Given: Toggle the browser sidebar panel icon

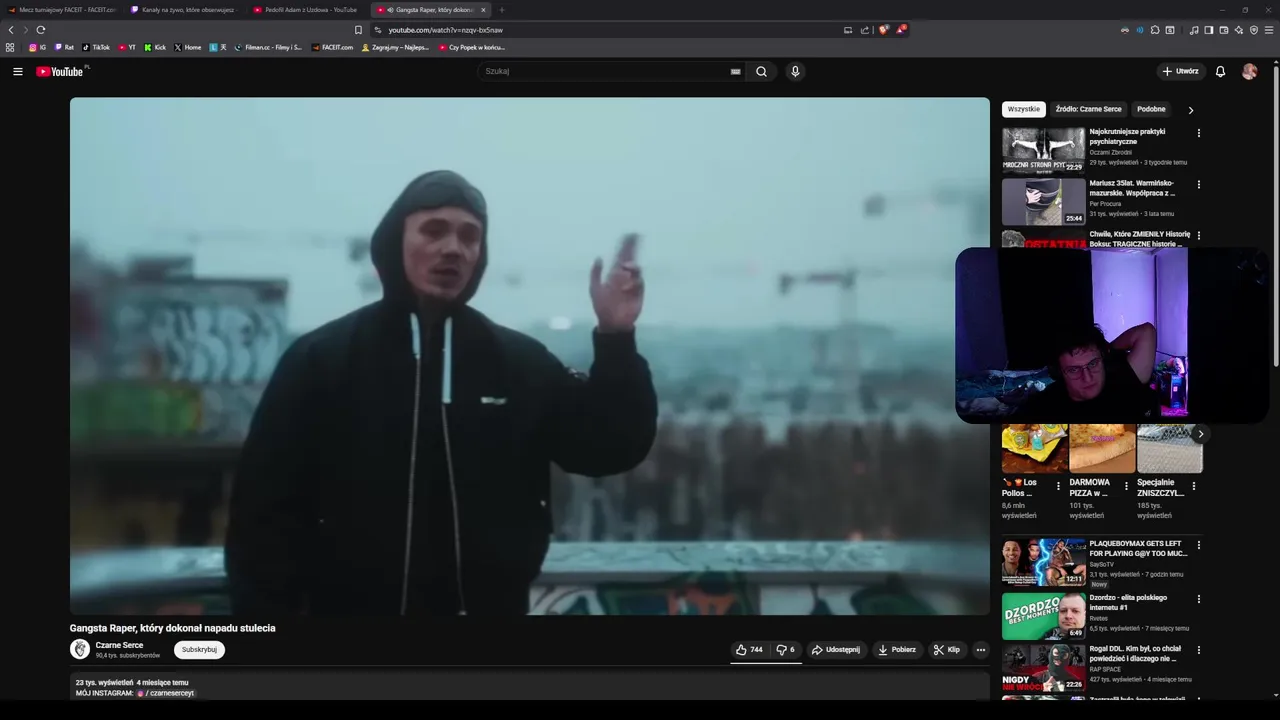Looking at the screenshot, I should point(1208,30).
